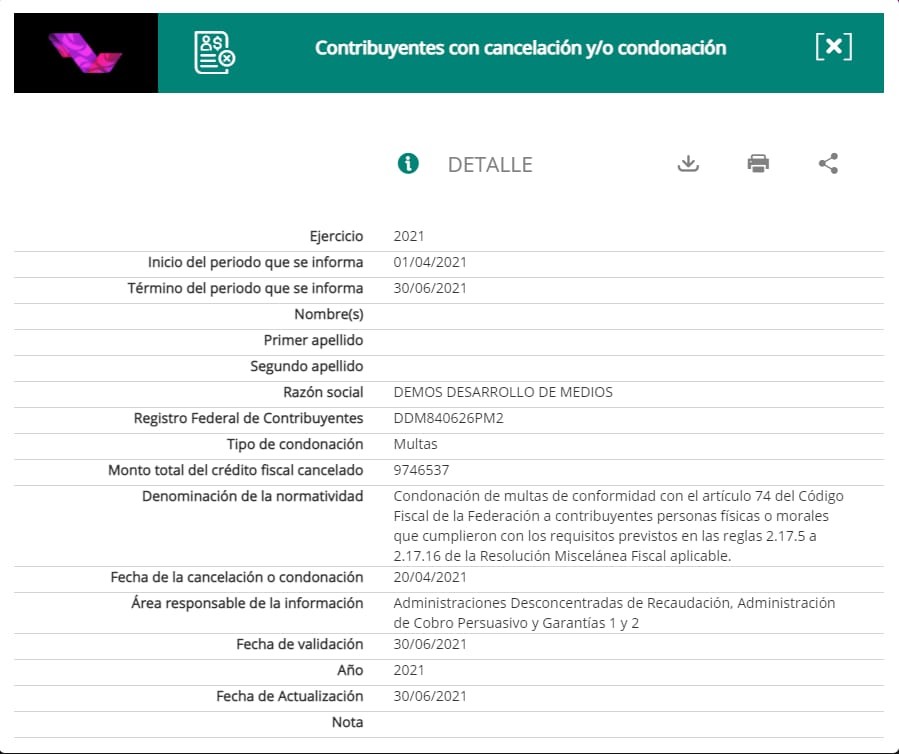Image resolution: width=899 pixels, height=754 pixels.
Task: Select the start date 01/04/2021
Action: [430, 262]
